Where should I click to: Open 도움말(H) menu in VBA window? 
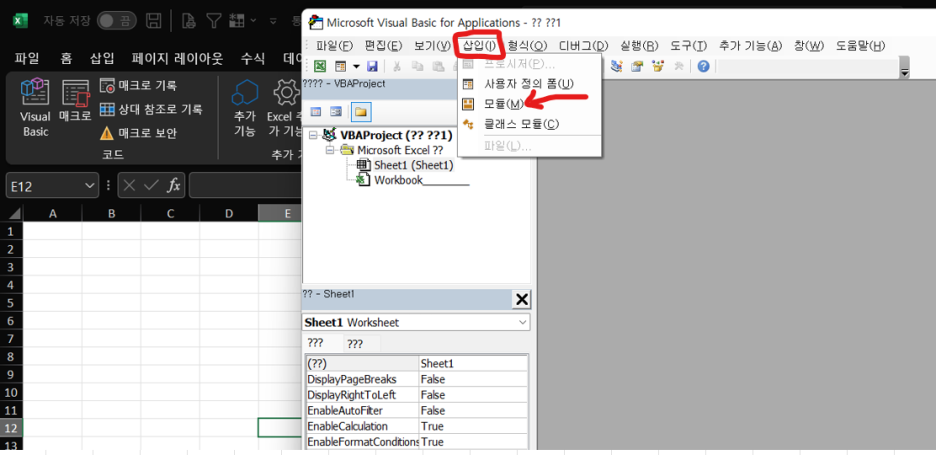pos(860,45)
